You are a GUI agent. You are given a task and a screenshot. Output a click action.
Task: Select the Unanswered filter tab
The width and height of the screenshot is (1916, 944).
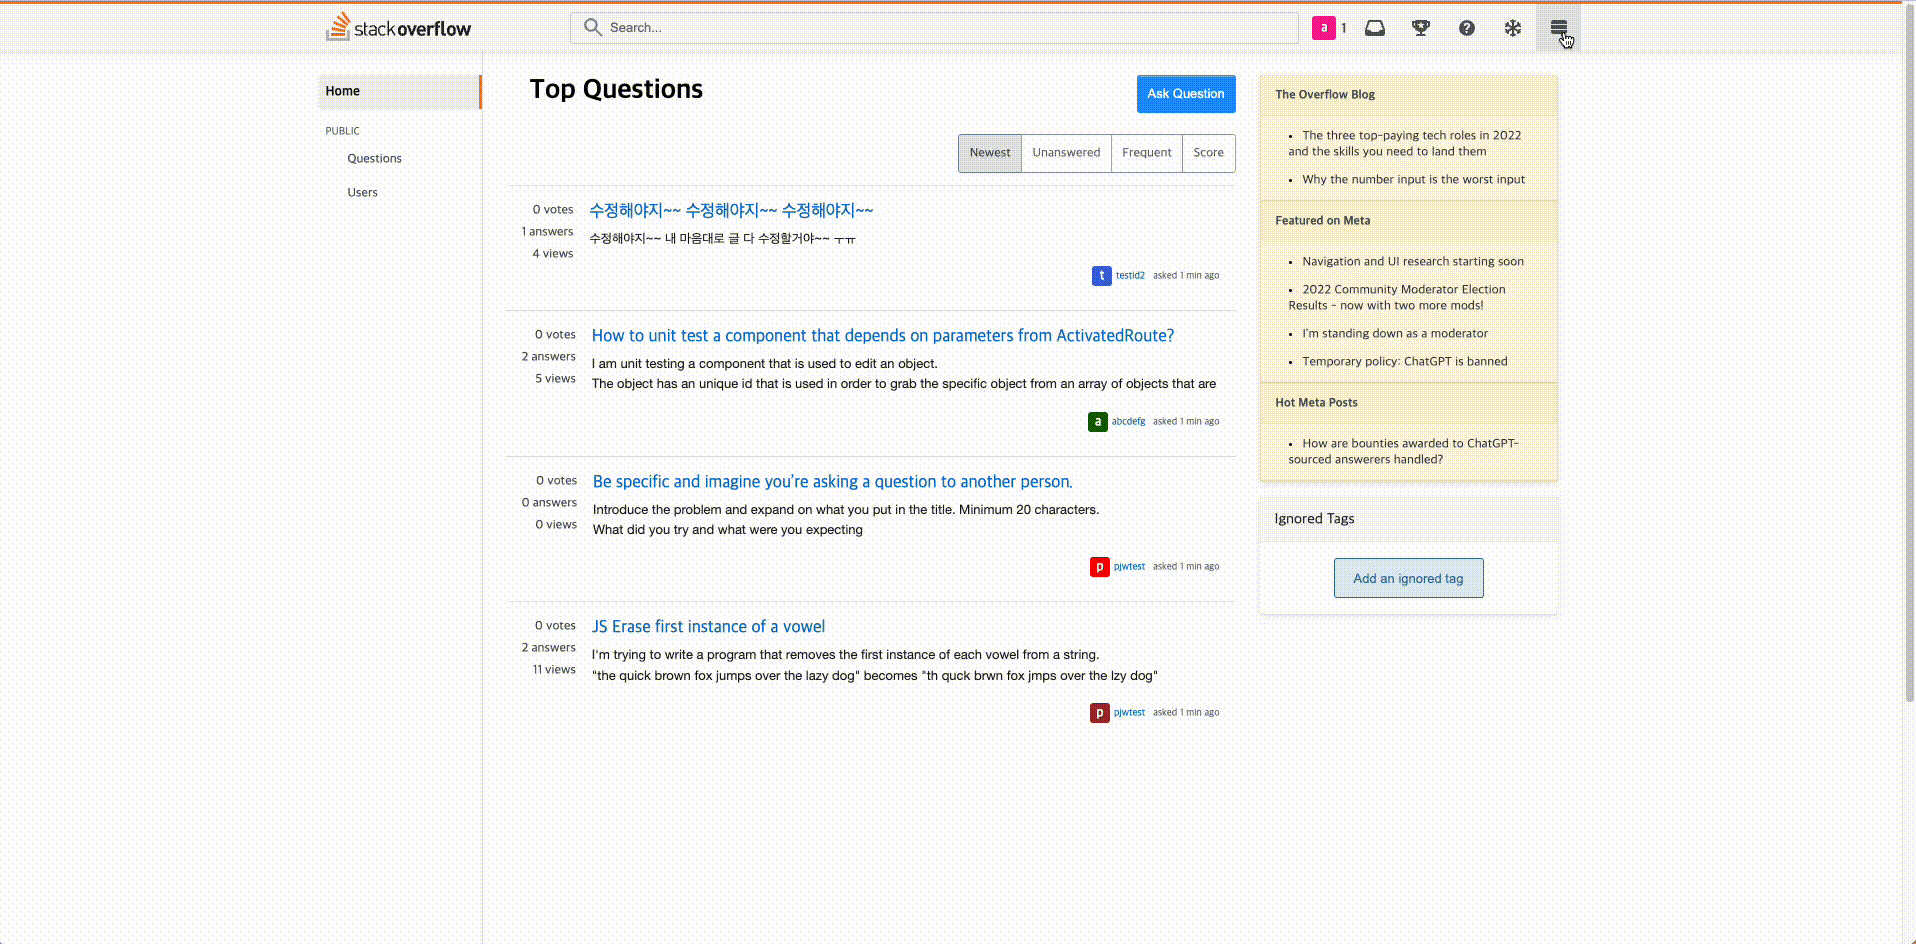coord(1066,153)
